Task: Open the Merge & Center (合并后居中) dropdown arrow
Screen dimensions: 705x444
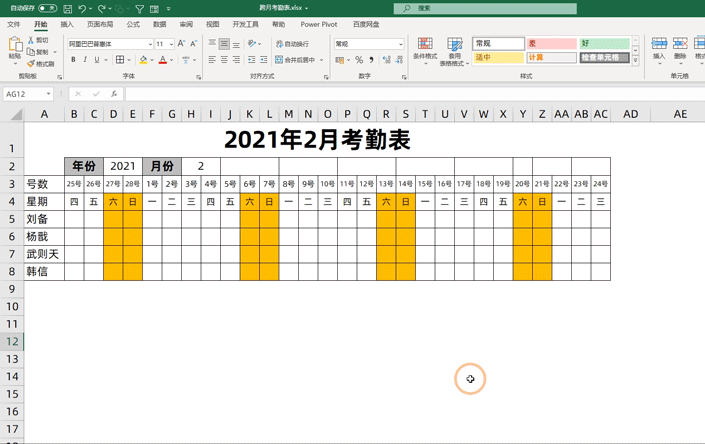Action: click(321, 60)
